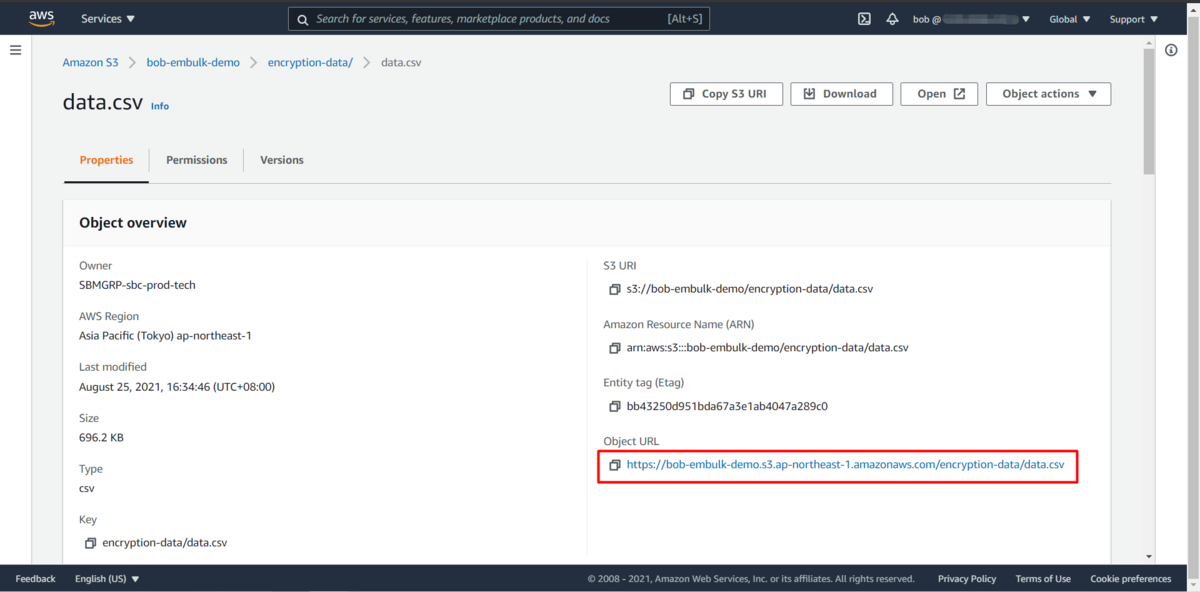This screenshot has width=1200, height=592.
Task: Switch to the Permissions tab
Action: tap(196, 160)
